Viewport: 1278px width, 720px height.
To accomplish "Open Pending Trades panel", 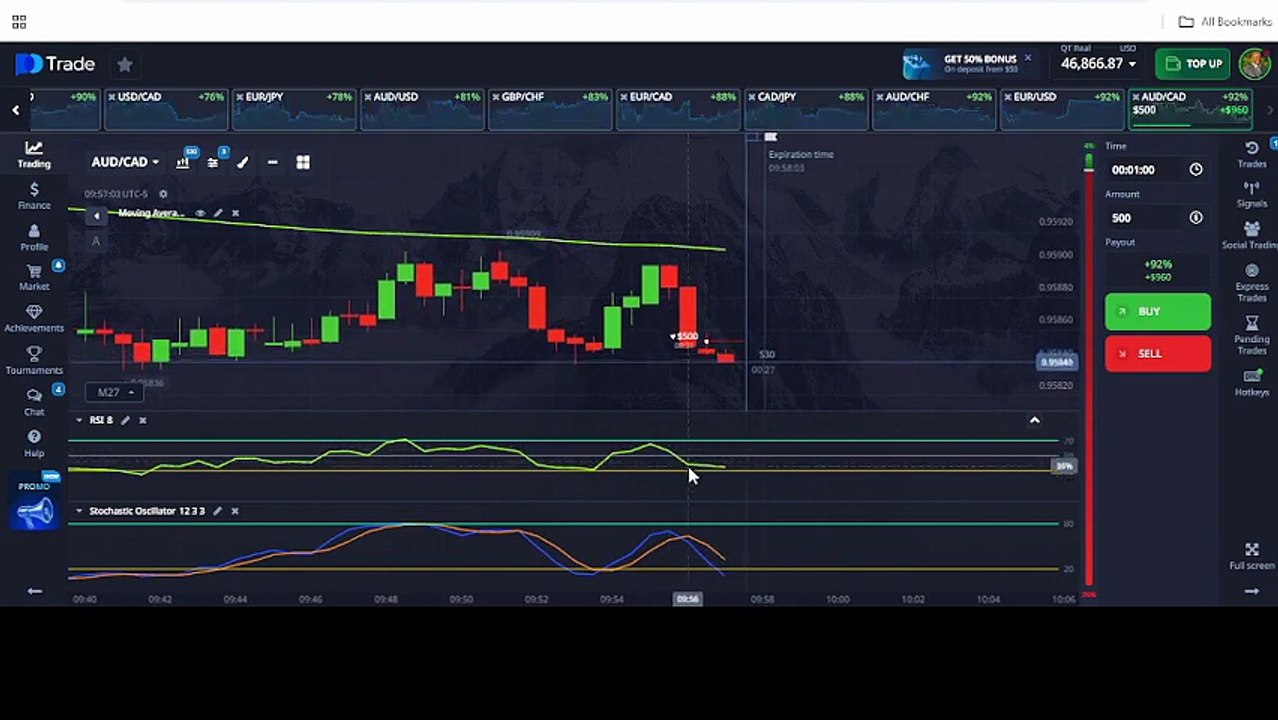I will (1251, 335).
